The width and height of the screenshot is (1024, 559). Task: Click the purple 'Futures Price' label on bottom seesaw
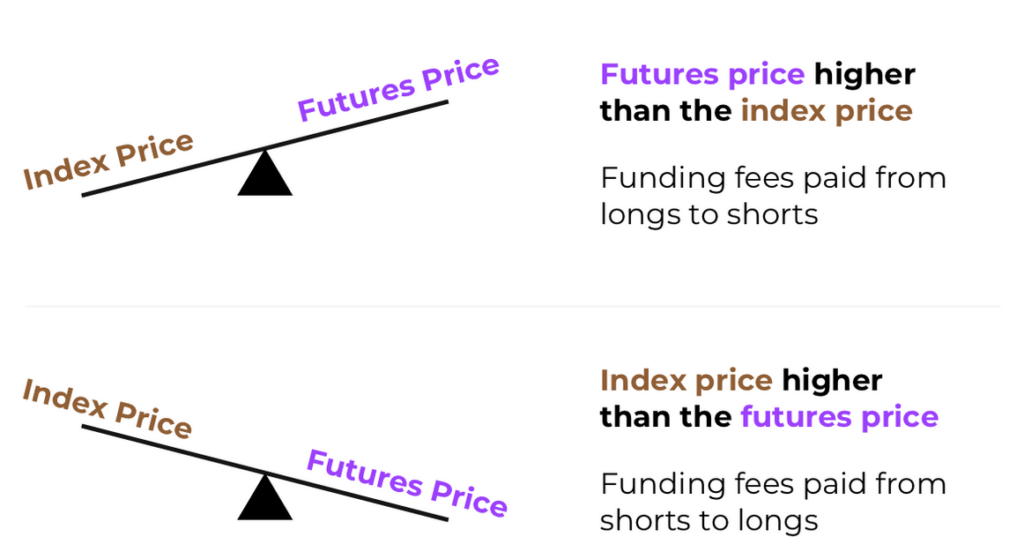(x=407, y=483)
